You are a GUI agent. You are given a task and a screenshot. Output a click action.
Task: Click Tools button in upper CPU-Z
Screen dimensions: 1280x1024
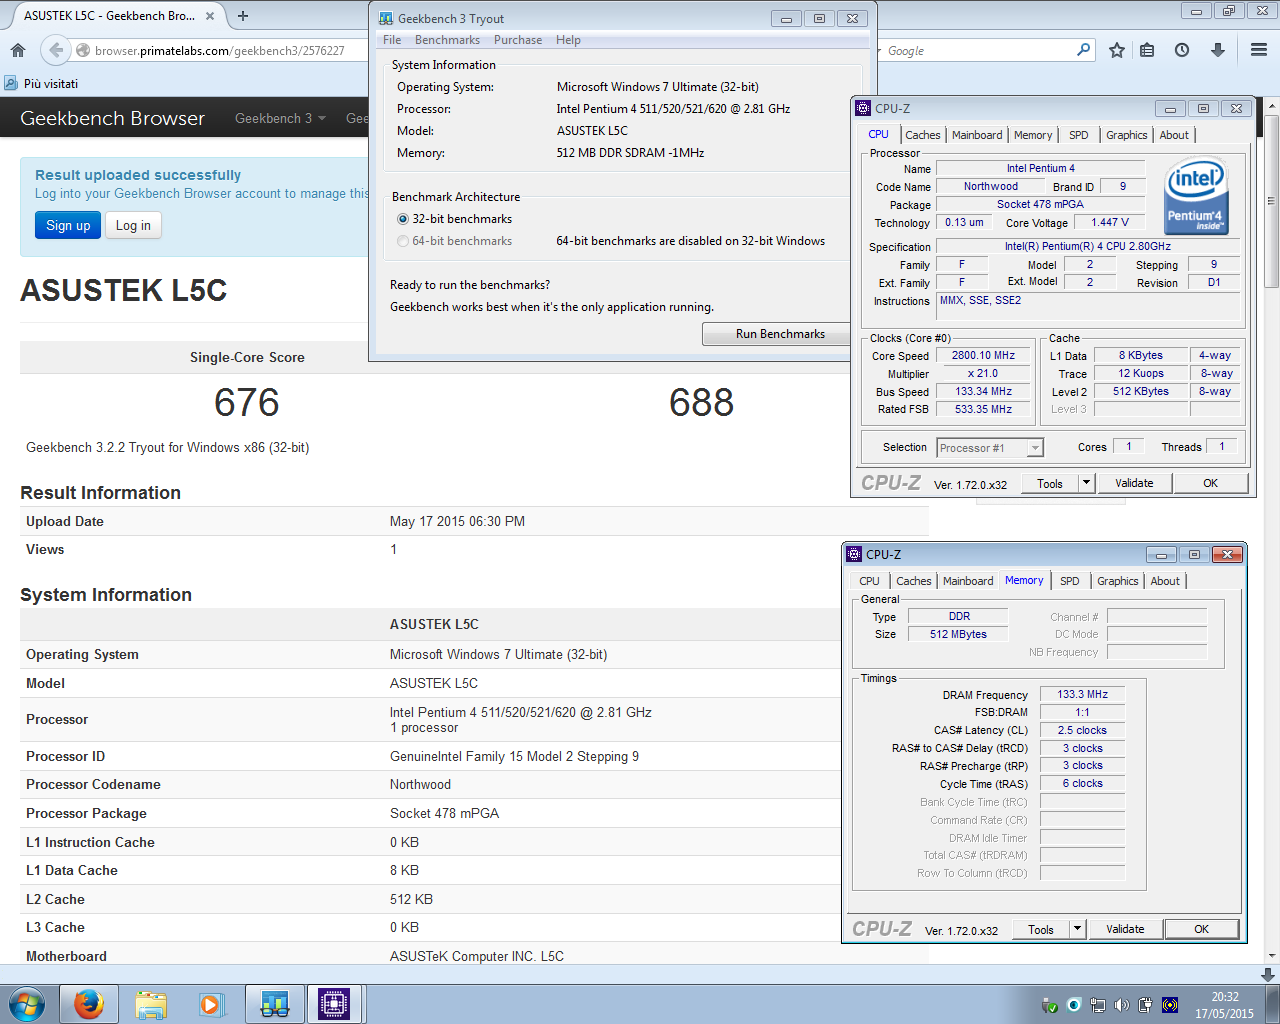[1050, 483]
